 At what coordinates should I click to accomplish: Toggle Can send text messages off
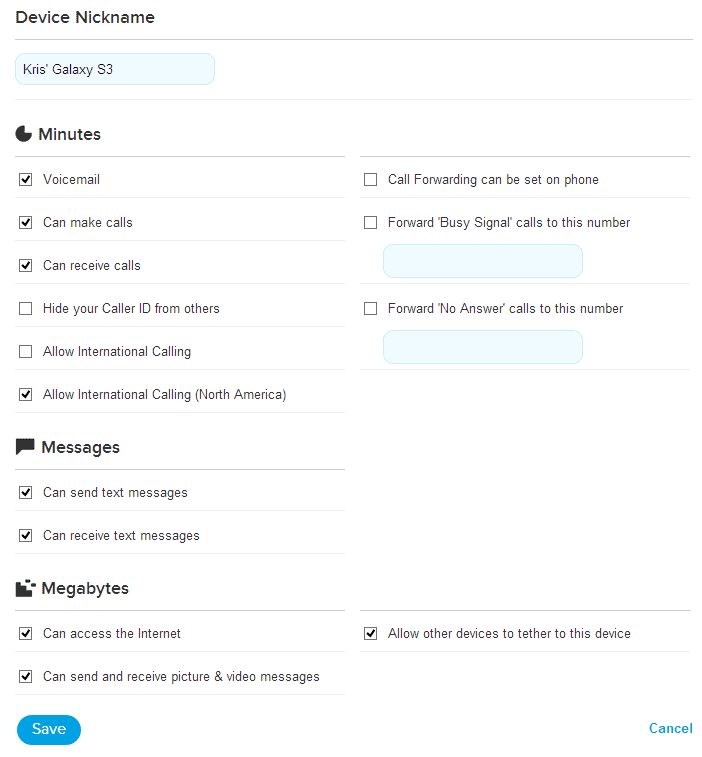point(26,492)
